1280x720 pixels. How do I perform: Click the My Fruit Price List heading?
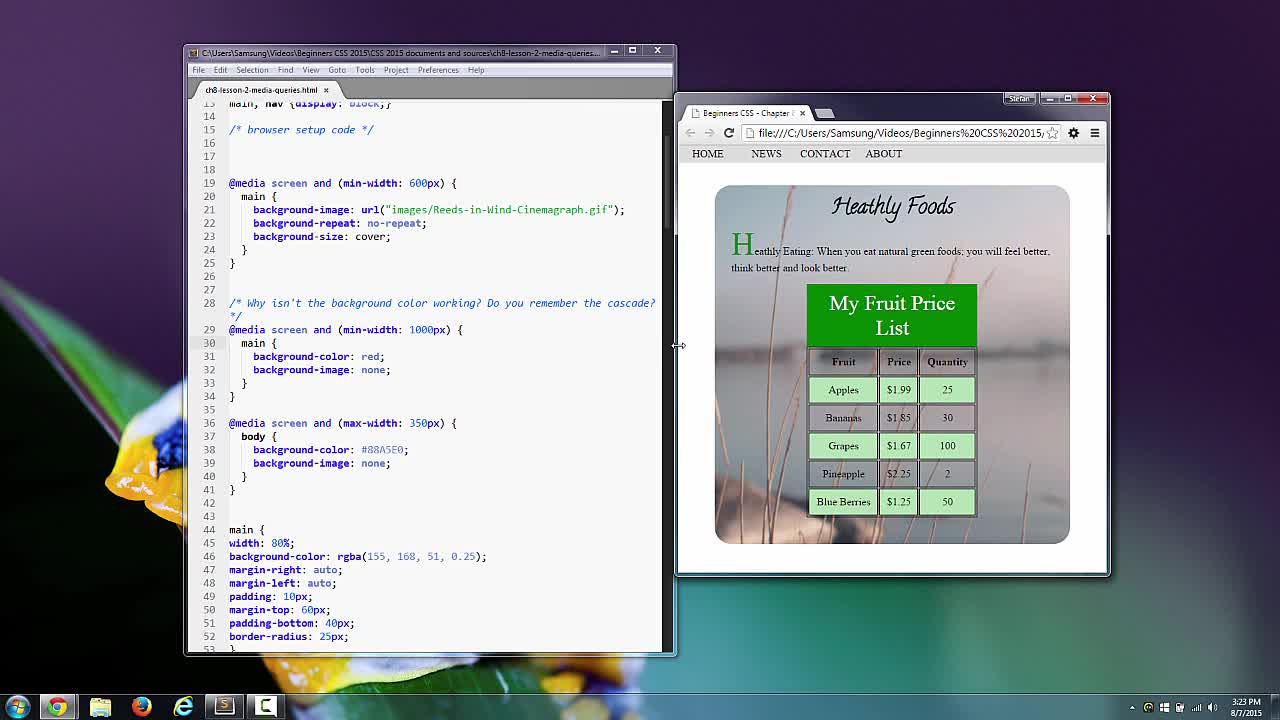(892, 315)
